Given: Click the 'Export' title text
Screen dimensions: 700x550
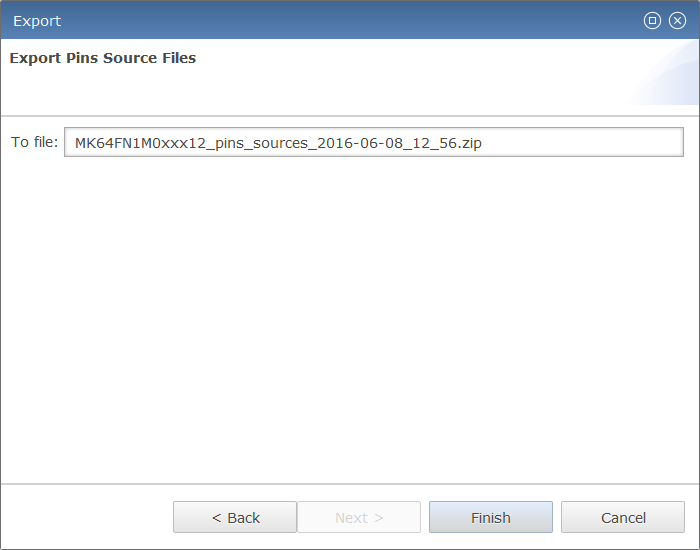Looking at the screenshot, I should coord(37,20).
